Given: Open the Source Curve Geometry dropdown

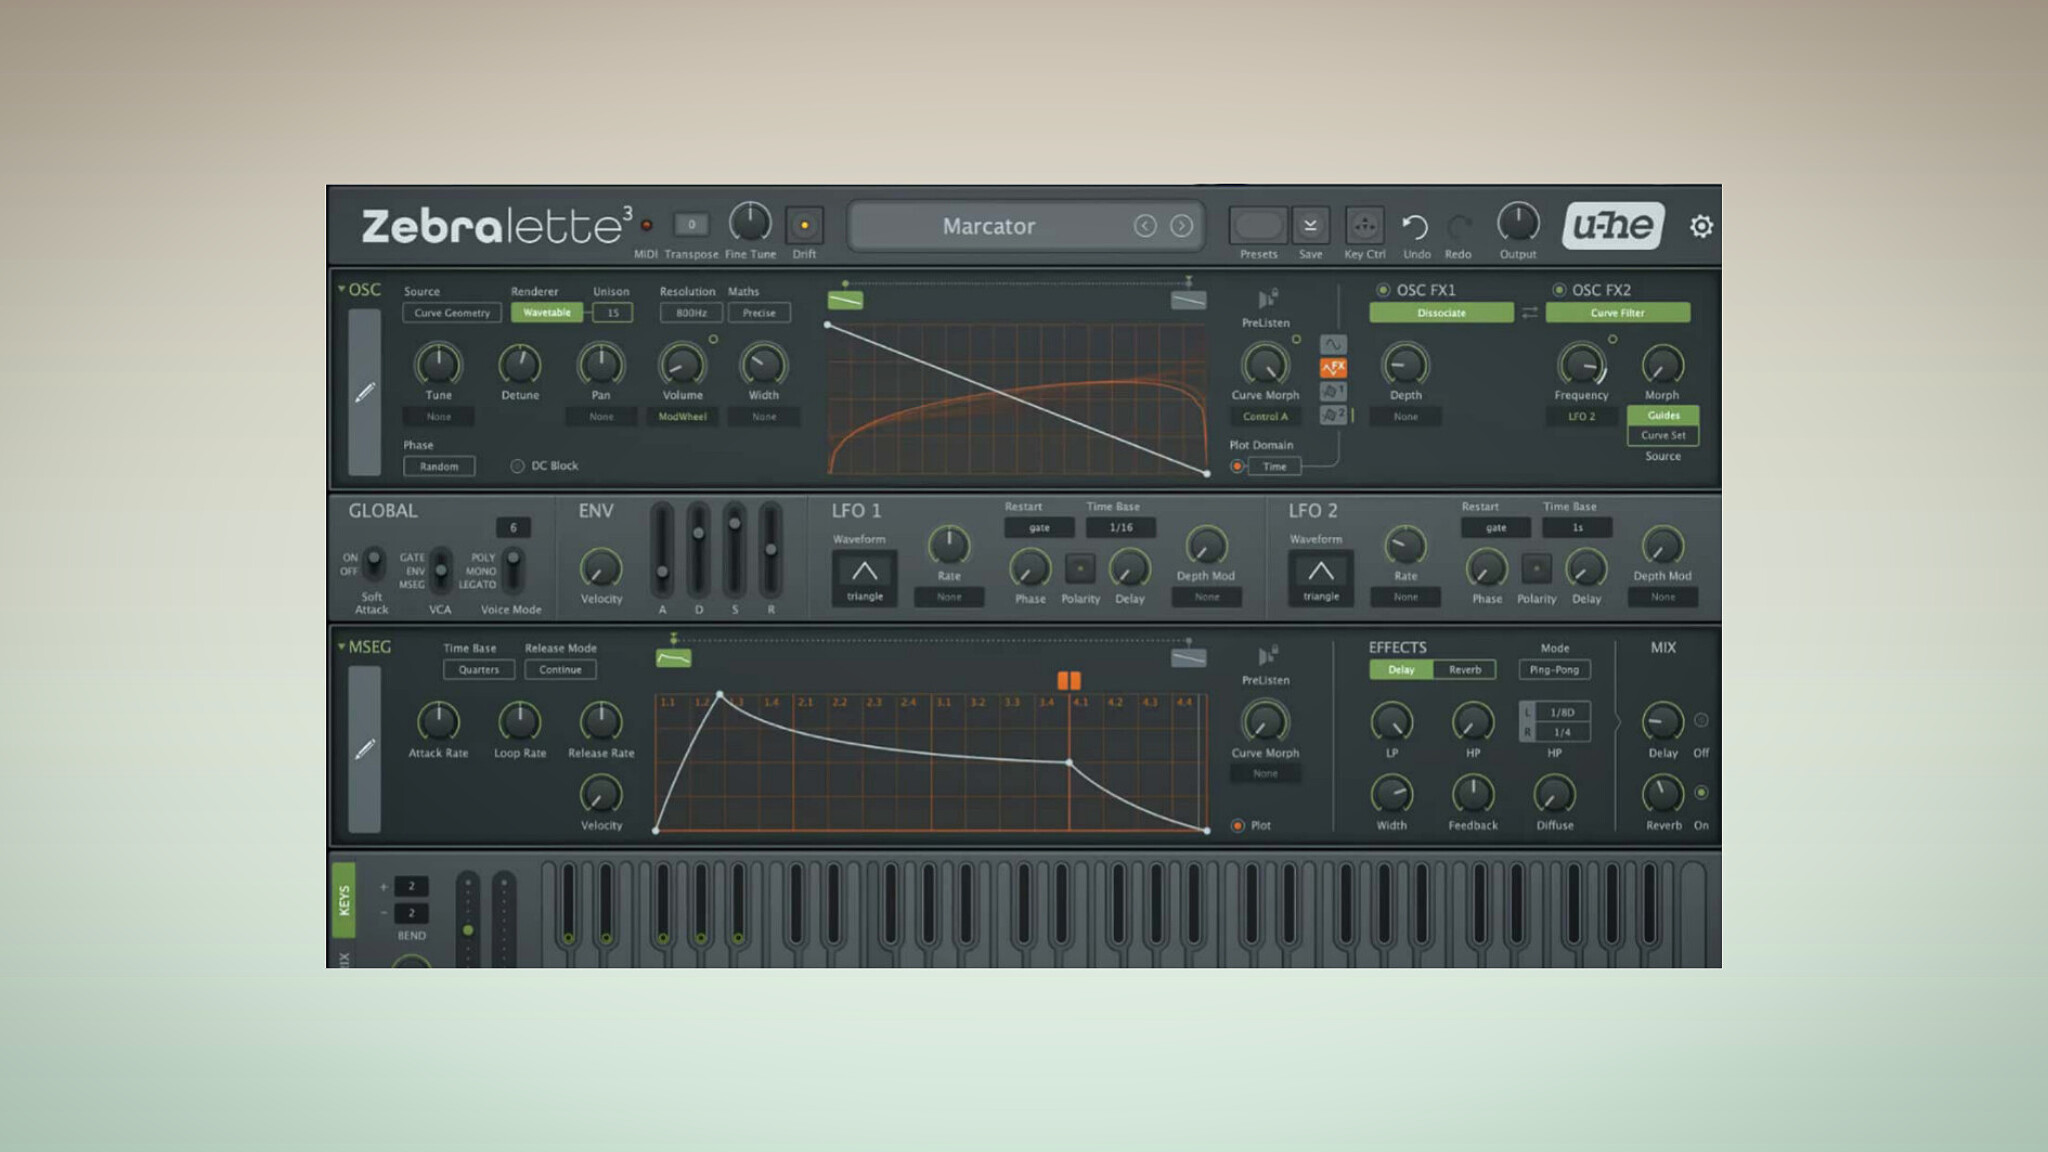Looking at the screenshot, I should tap(452, 313).
